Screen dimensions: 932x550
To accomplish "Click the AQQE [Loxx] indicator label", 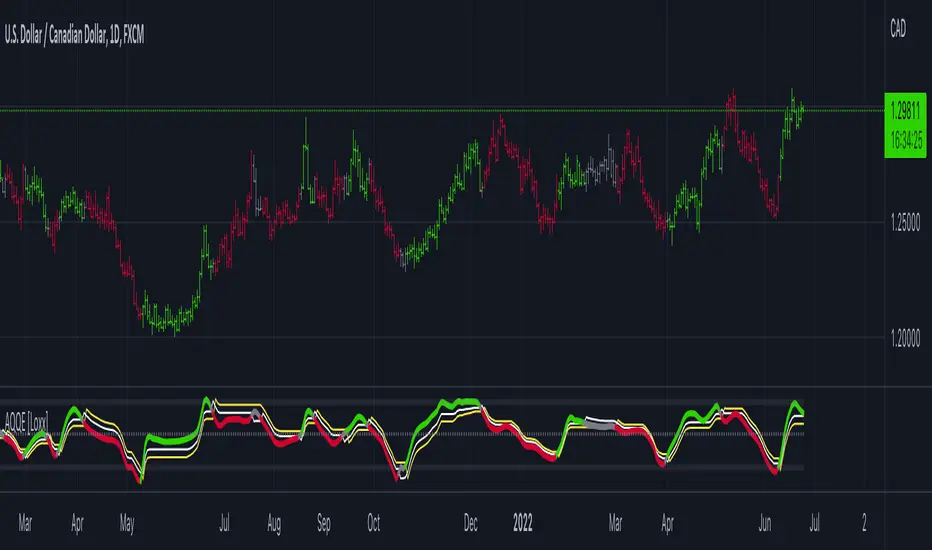I will coord(26,422).
